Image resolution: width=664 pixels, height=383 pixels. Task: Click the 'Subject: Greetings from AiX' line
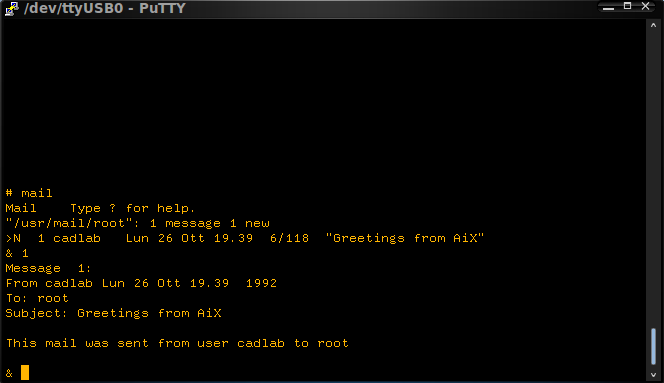113,313
